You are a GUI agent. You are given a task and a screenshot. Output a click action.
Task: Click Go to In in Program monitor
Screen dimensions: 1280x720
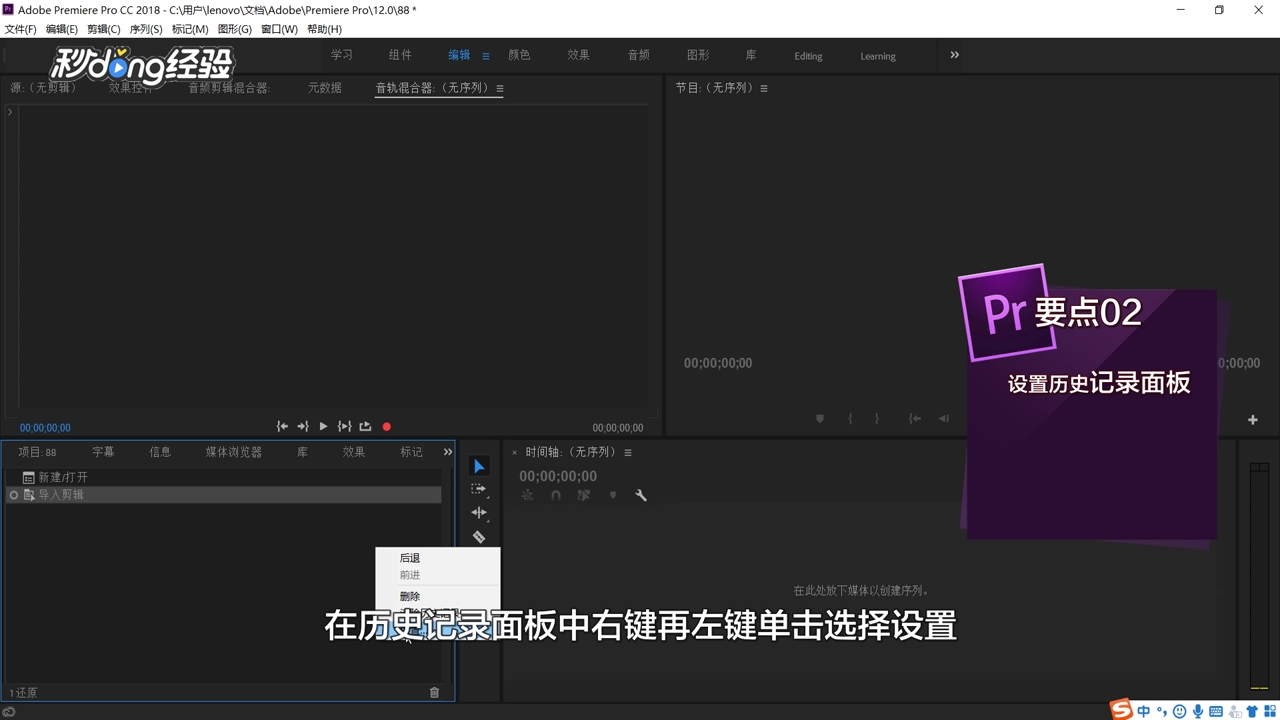pos(914,419)
